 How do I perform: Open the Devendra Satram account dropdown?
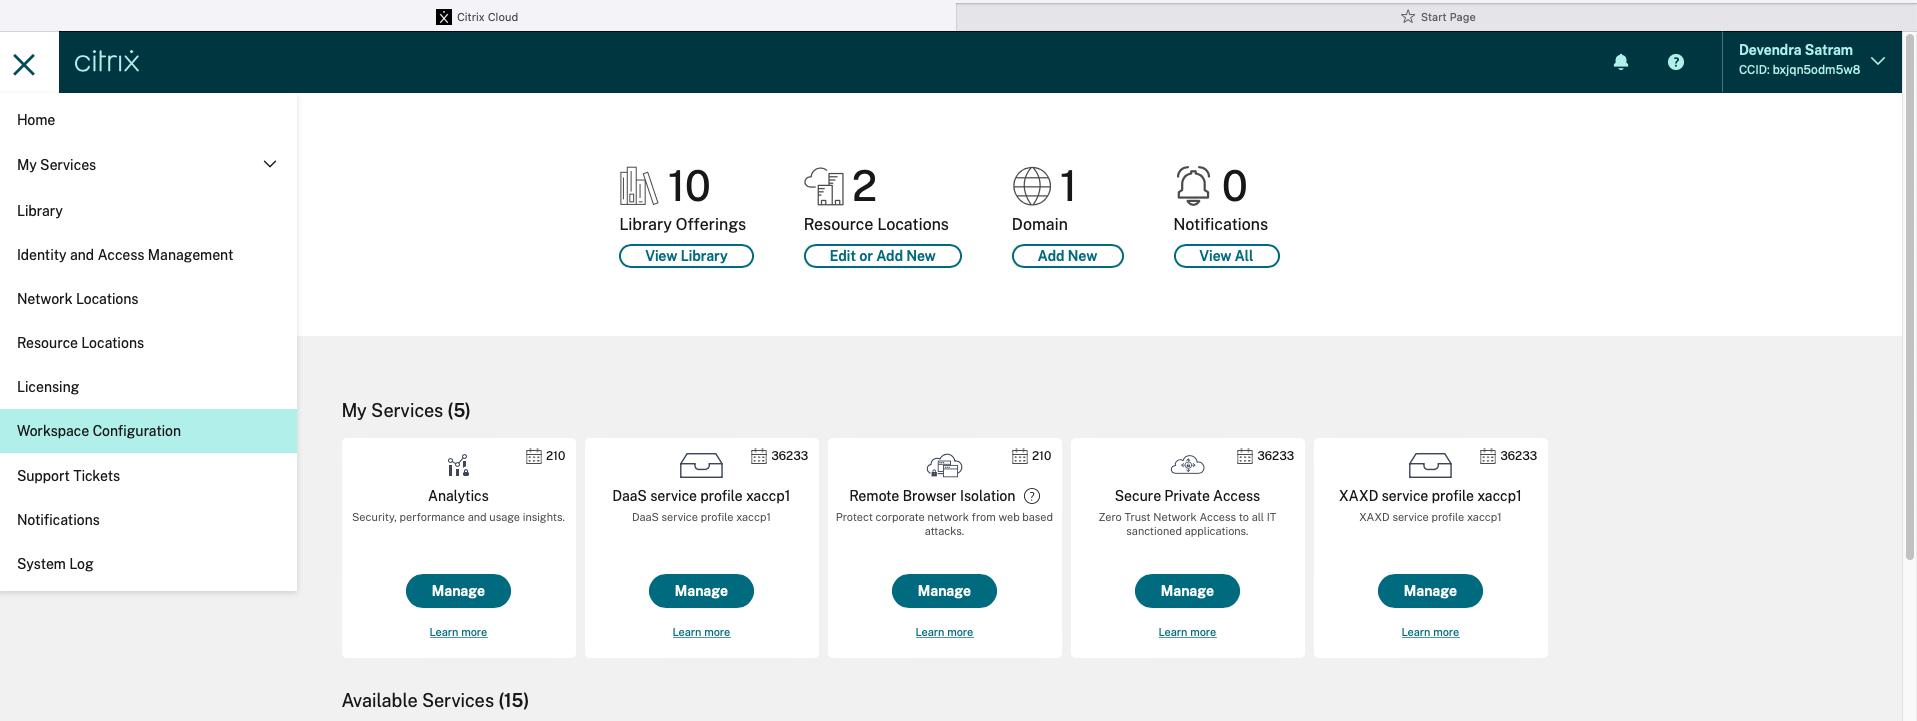[x=1878, y=61]
